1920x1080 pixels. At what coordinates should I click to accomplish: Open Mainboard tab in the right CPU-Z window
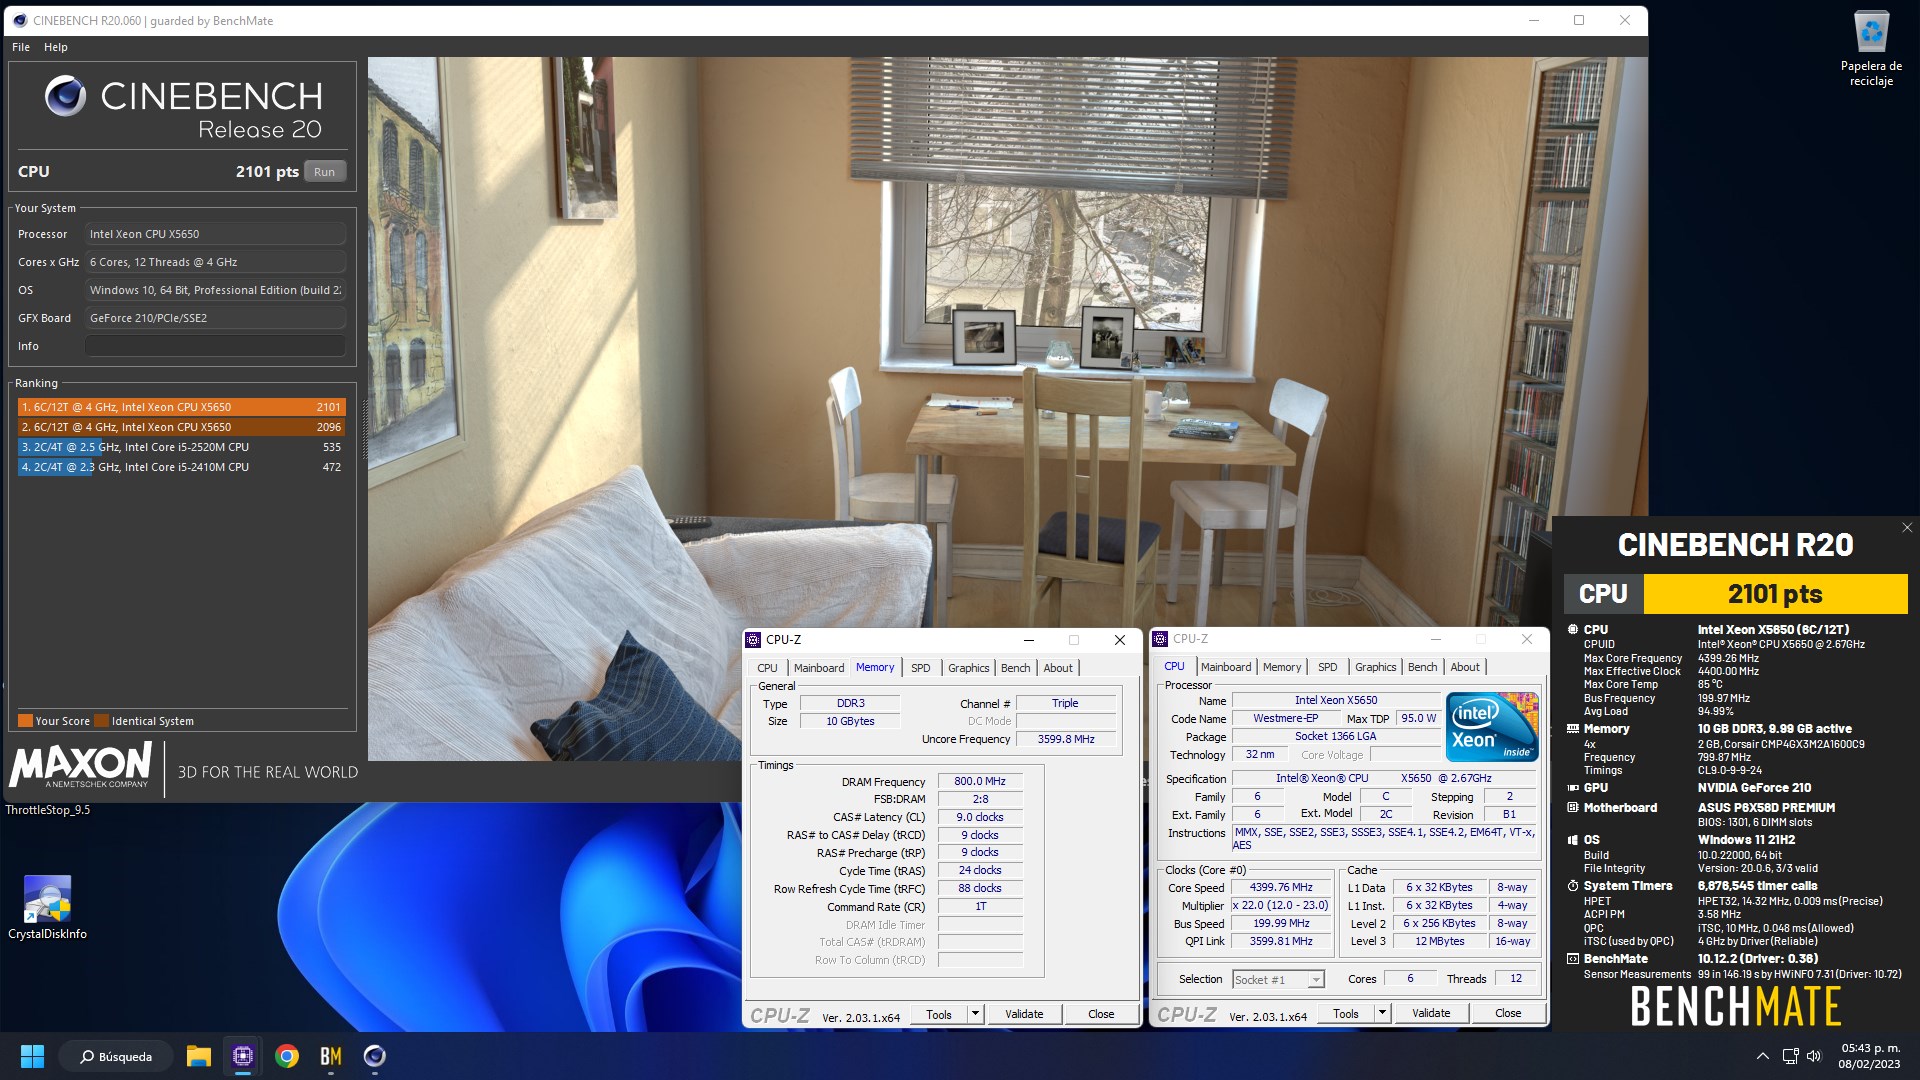tap(1226, 667)
